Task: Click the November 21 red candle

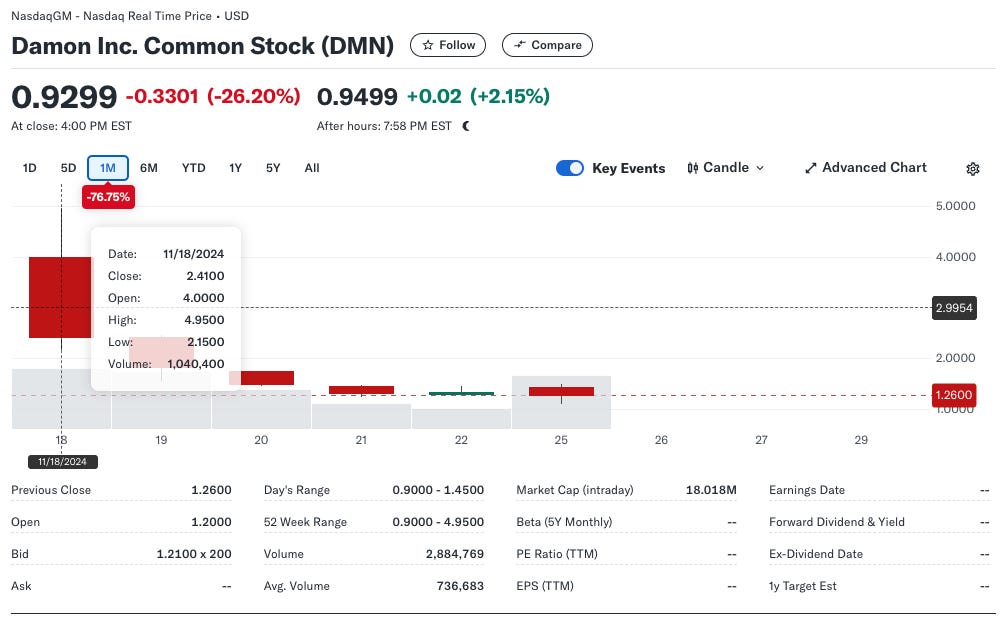Action: point(361,390)
